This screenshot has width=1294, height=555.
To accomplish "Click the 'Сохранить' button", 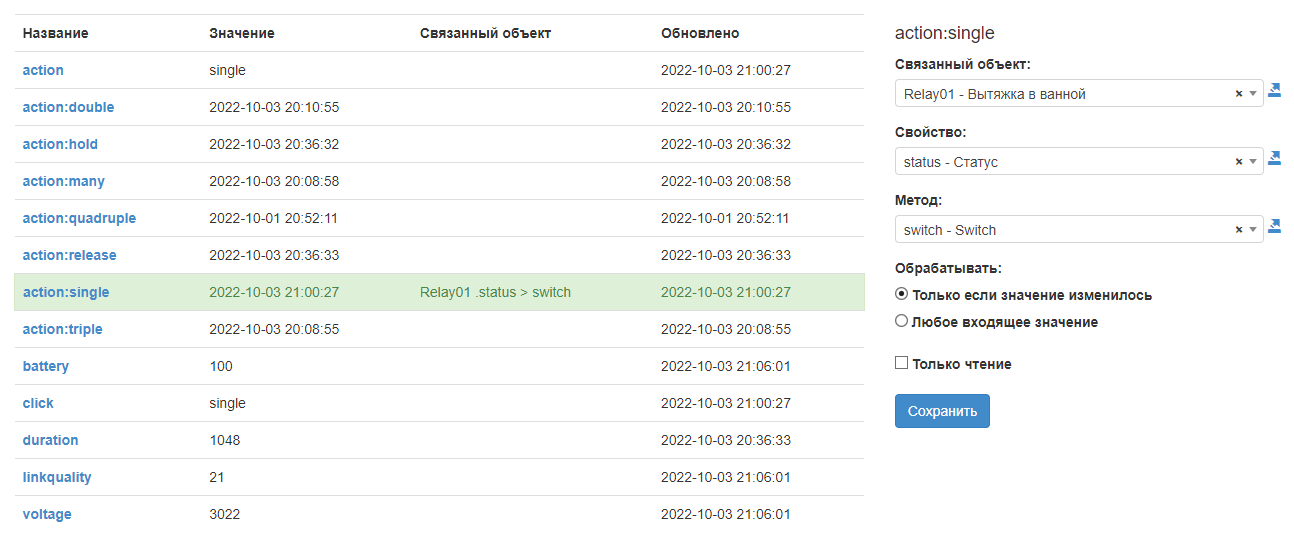I will point(941,411).
